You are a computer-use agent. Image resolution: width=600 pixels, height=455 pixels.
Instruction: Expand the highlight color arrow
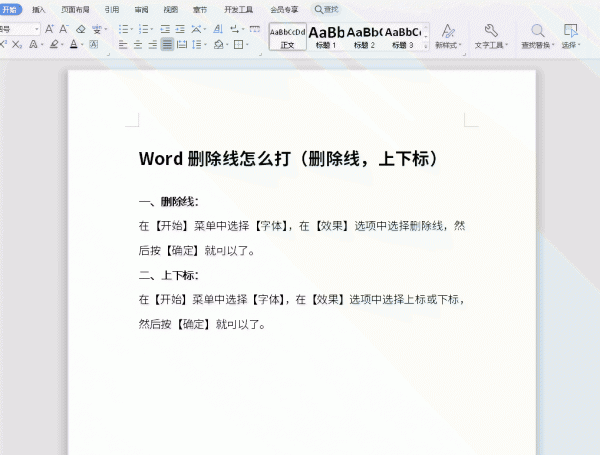[x=63, y=45]
